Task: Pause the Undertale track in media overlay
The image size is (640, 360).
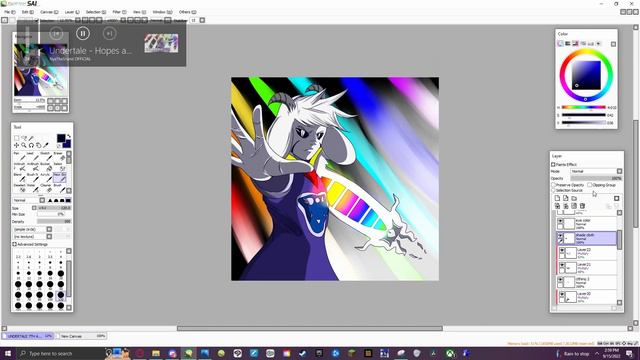Action: (x=83, y=33)
